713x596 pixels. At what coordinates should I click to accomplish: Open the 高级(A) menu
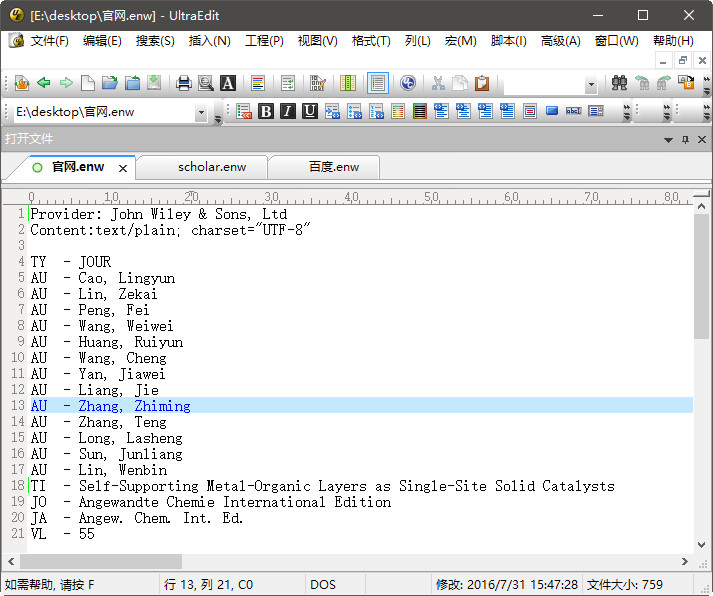[561, 41]
